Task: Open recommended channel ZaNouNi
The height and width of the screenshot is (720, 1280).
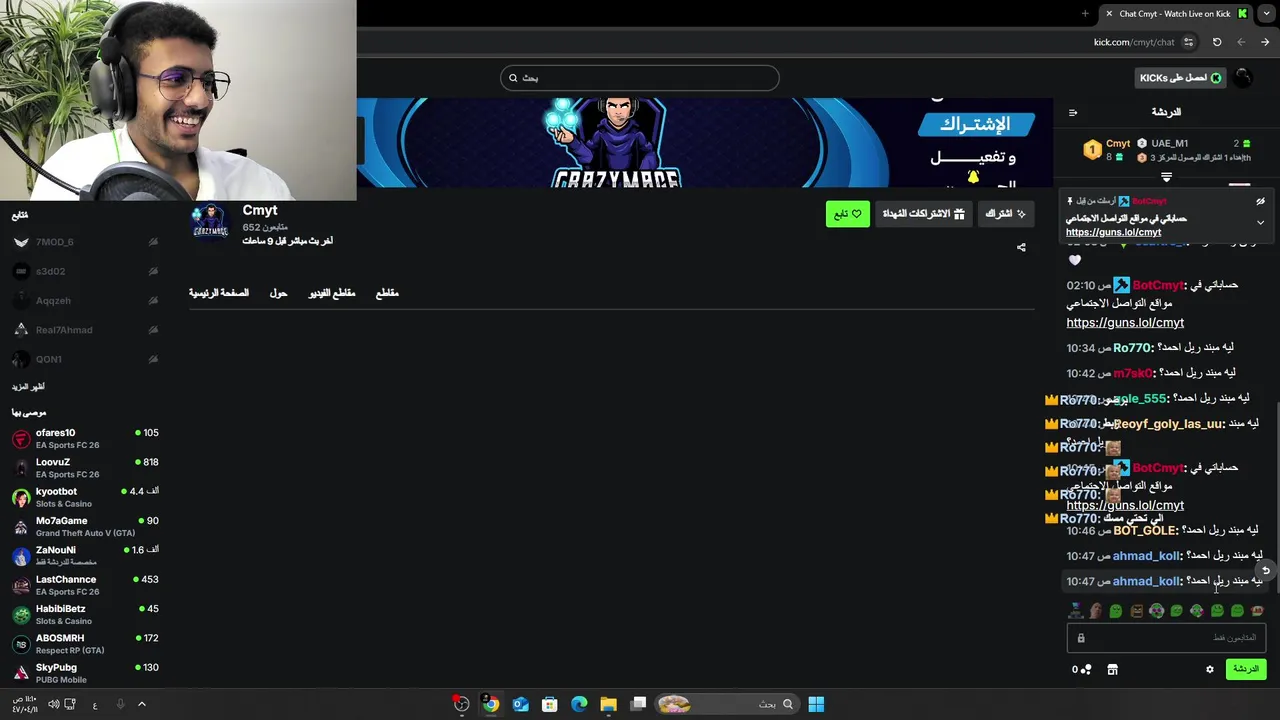Action: point(85,555)
